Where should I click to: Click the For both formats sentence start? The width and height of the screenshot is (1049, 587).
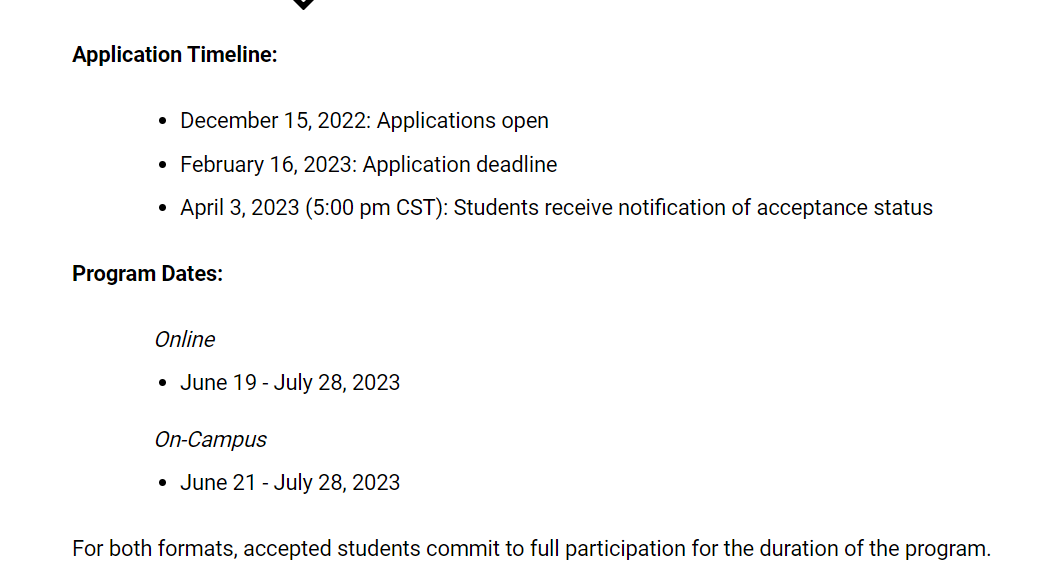tap(155, 549)
